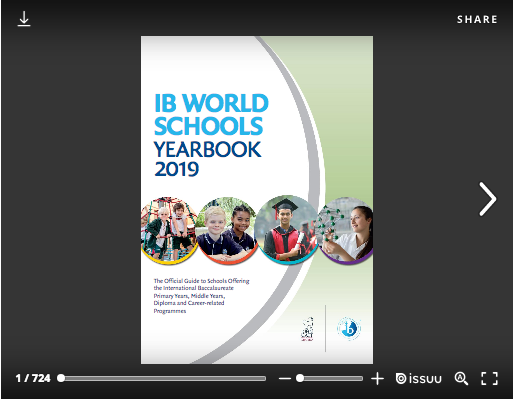Screen dimensions: 515x399
Task: Open the SHARE options
Action: click(x=477, y=19)
